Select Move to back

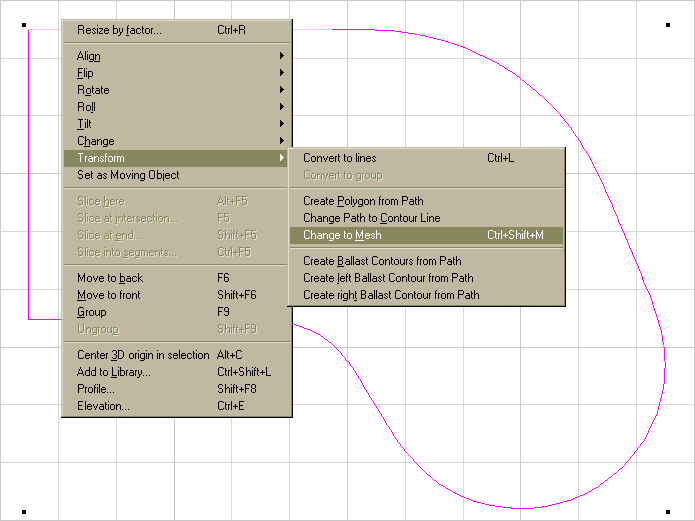click(x=176, y=278)
